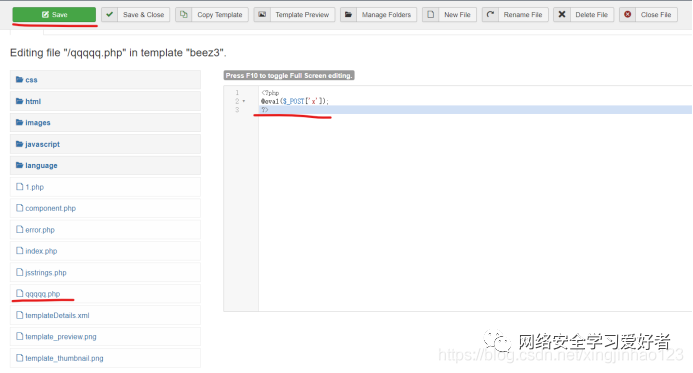Image resolution: width=693 pixels, height=373 pixels.
Task: Click the Copy Template button label
Action: (x=220, y=15)
